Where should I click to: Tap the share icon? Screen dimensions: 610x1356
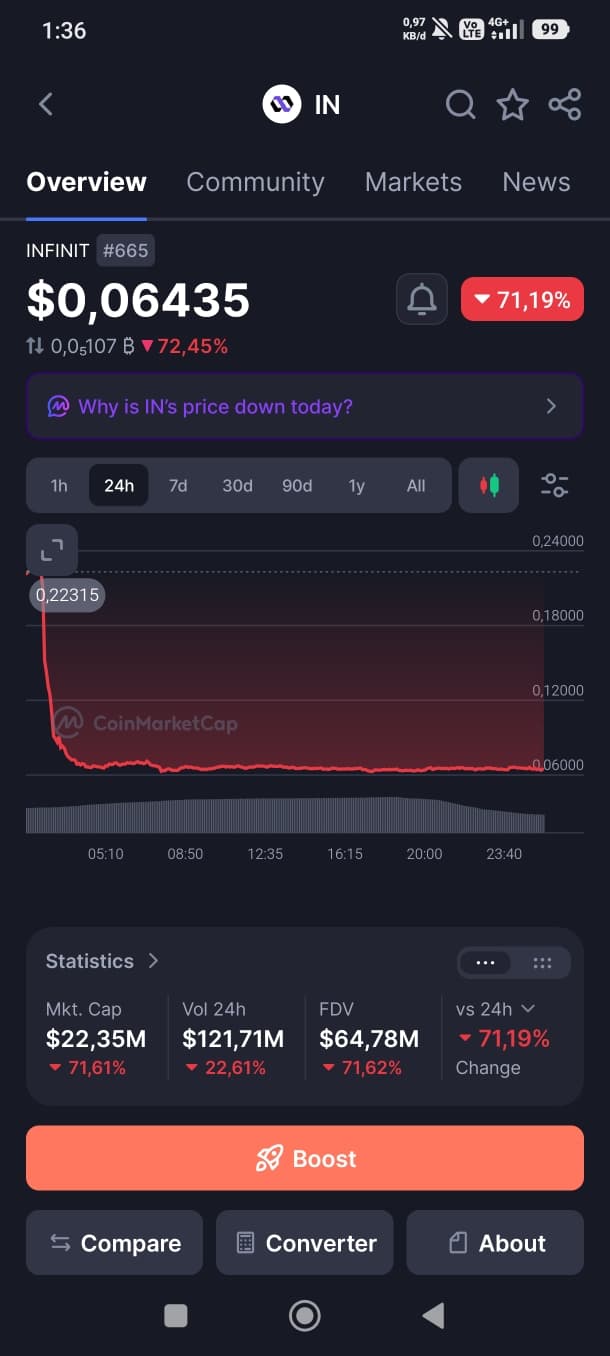point(565,104)
